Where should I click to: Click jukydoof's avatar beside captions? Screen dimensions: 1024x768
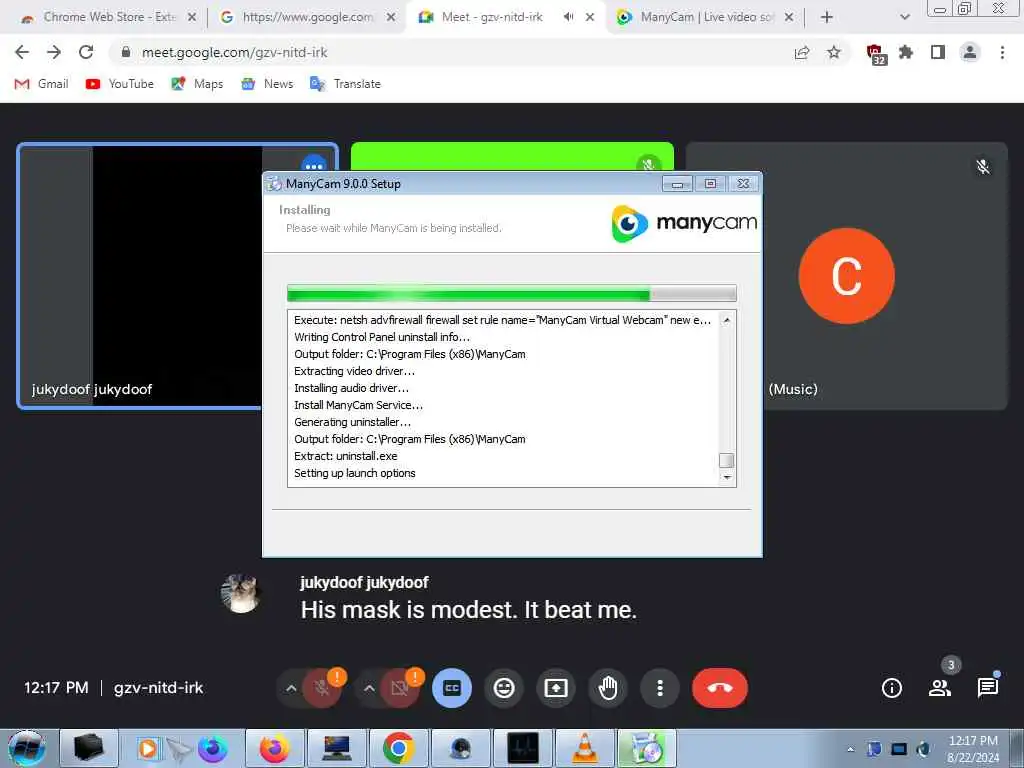pos(240,593)
